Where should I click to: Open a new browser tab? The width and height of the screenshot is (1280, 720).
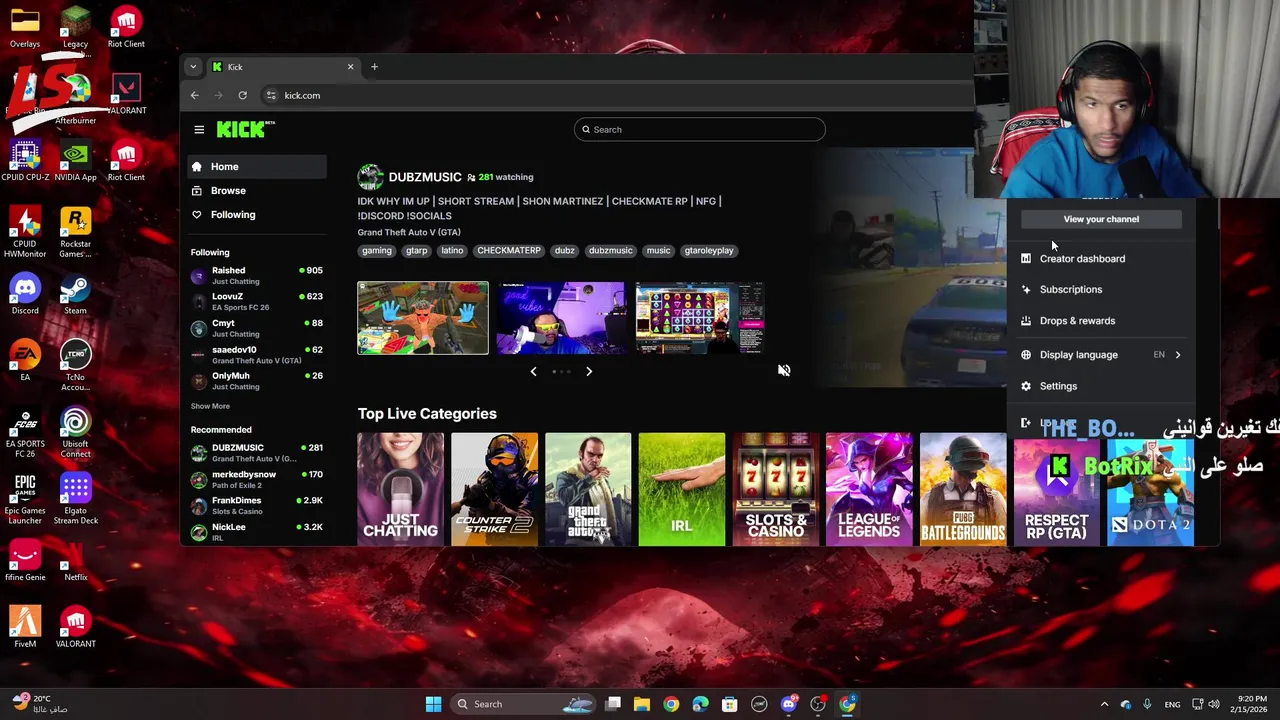374,67
